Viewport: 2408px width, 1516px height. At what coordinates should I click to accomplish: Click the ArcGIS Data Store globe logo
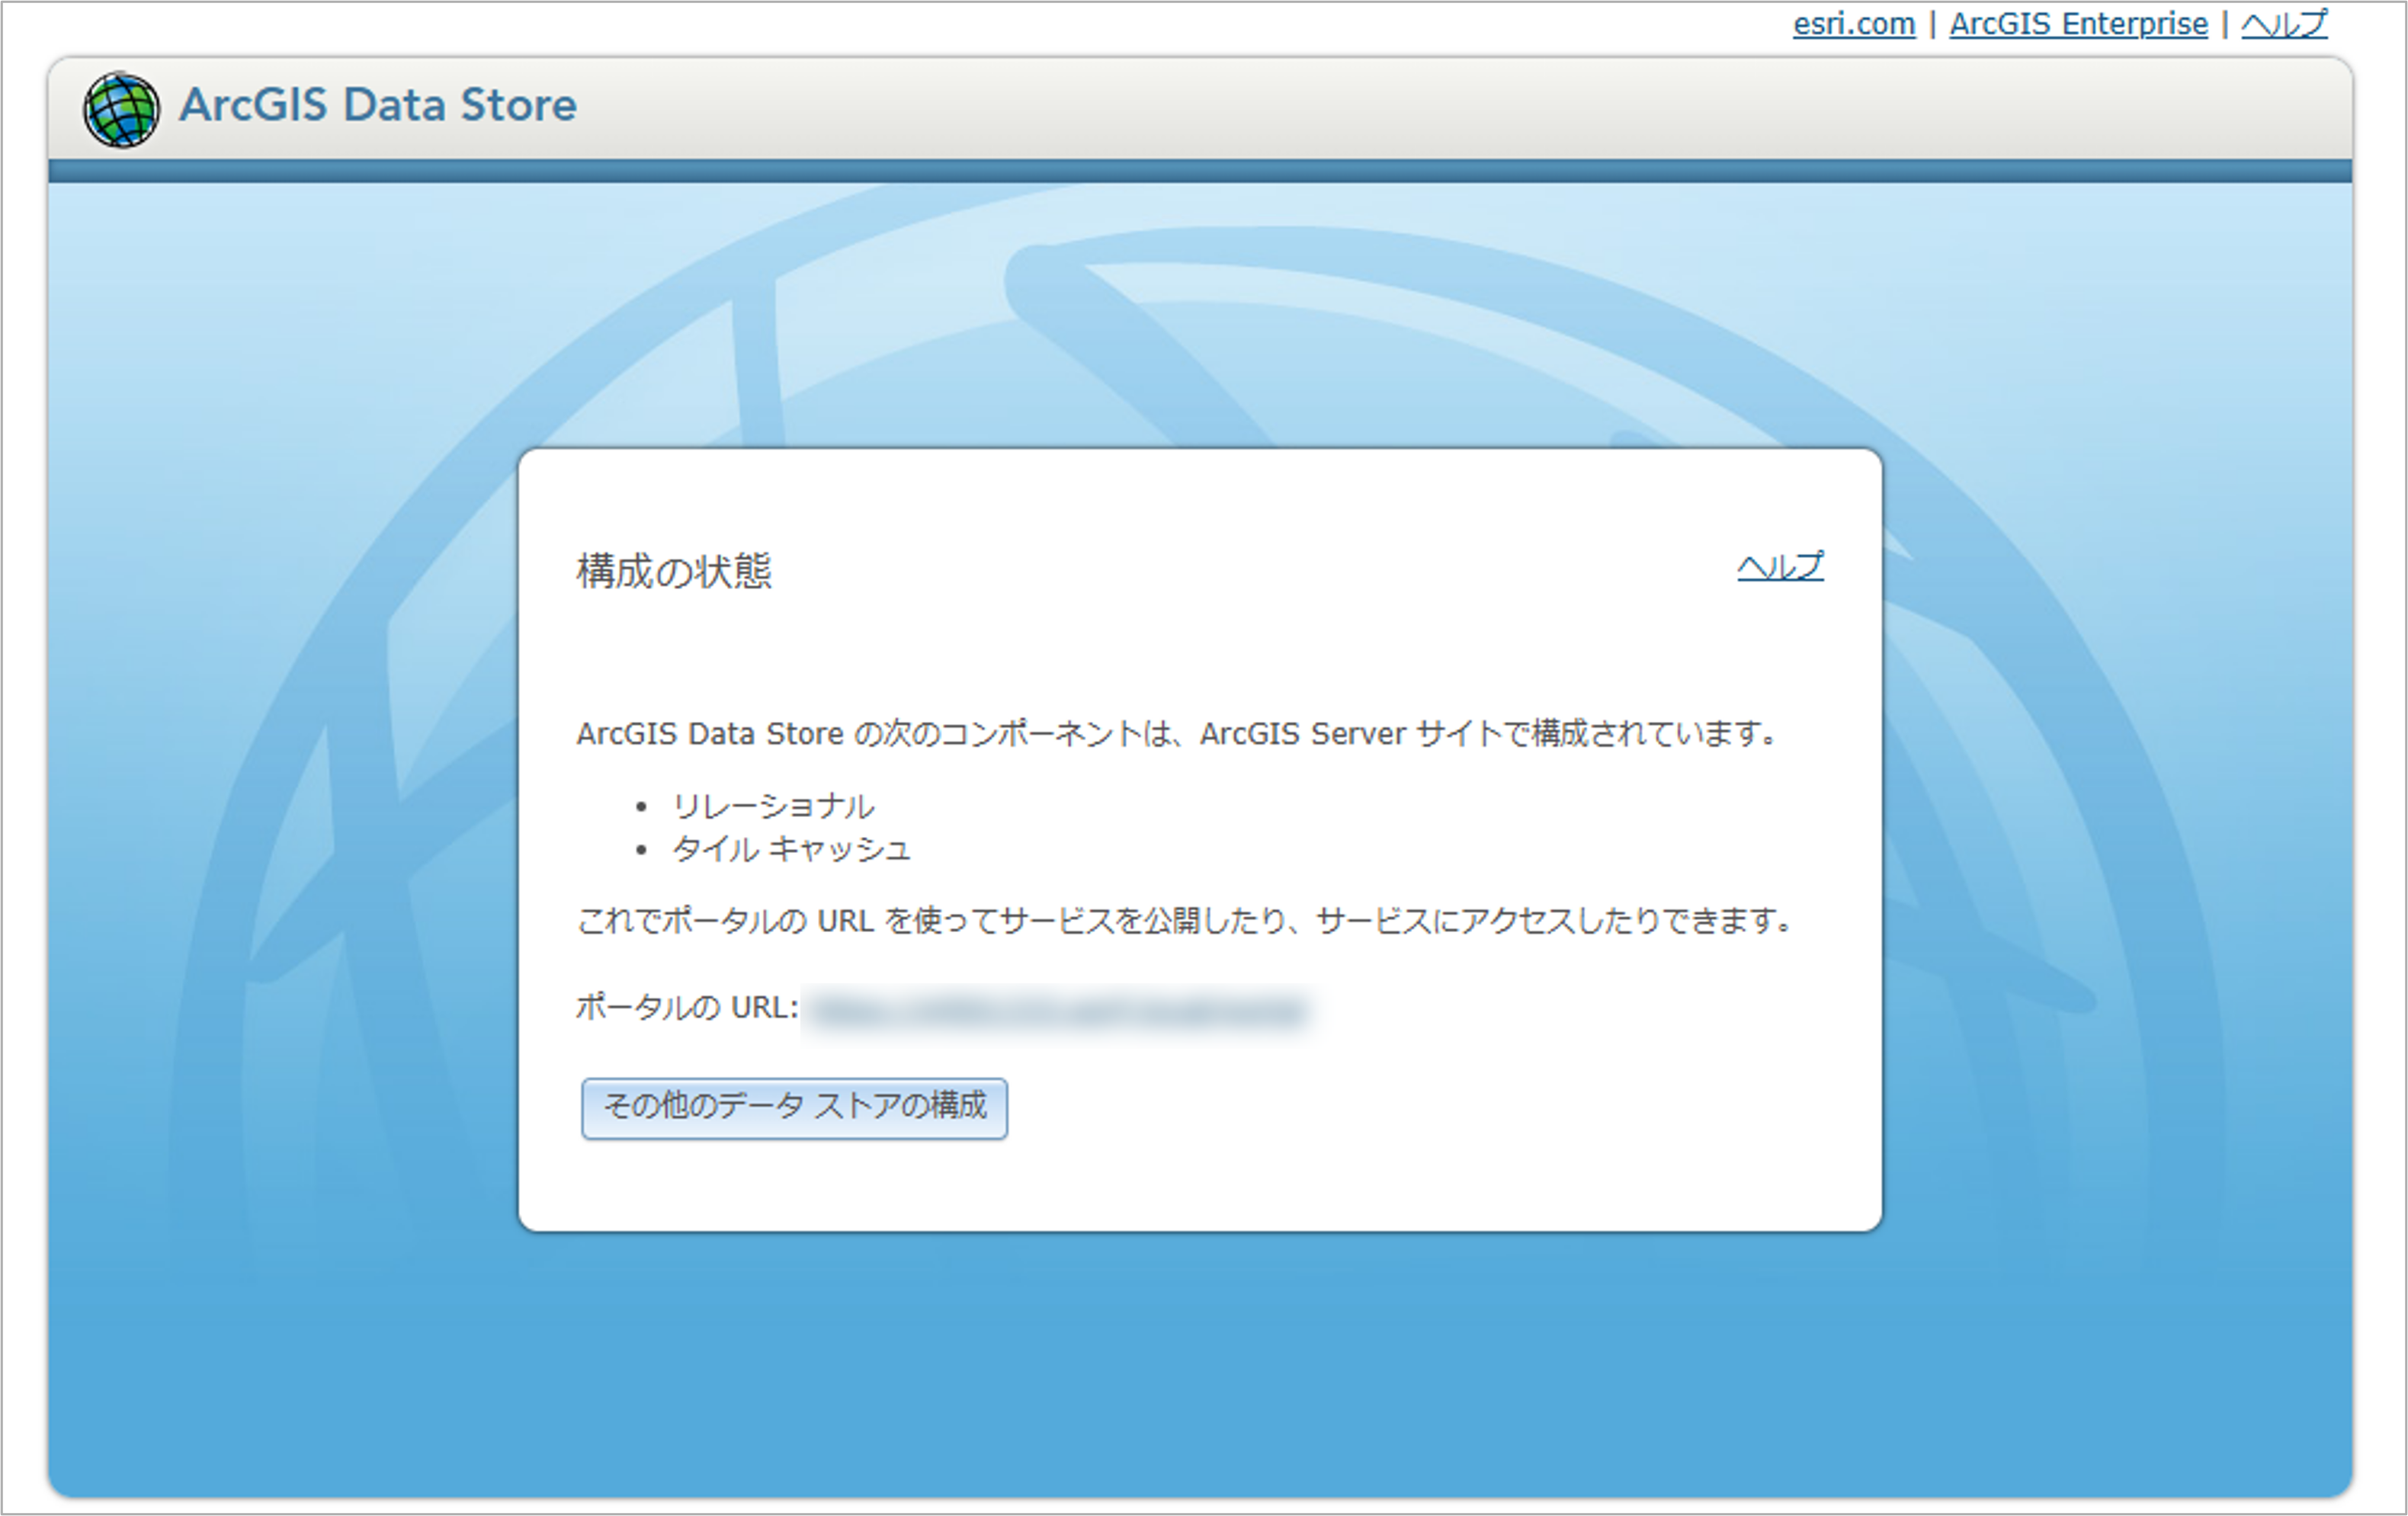pos(121,109)
